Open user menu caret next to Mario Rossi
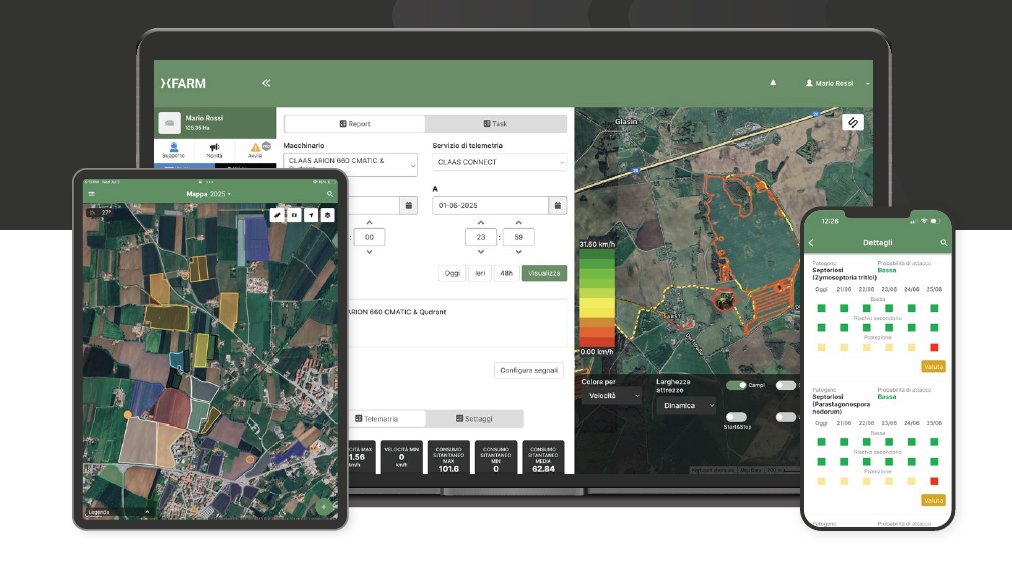This screenshot has height=581, width=1012. pos(867,84)
